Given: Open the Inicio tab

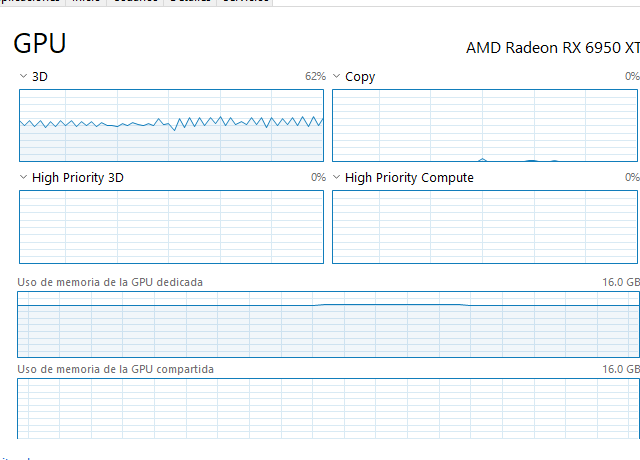Looking at the screenshot, I should pyautogui.click(x=87, y=2).
